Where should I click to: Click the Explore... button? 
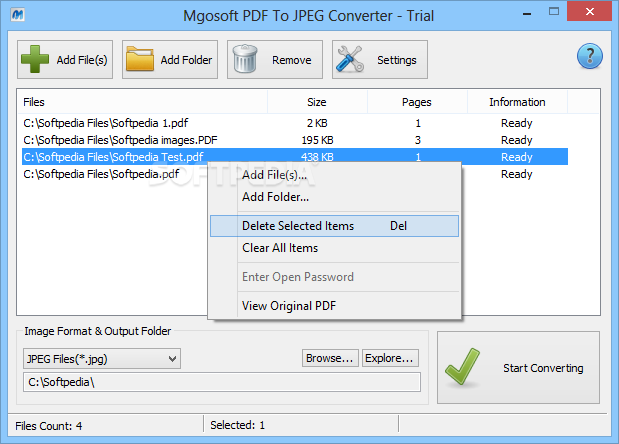pyautogui.click(x=390, y=358)
